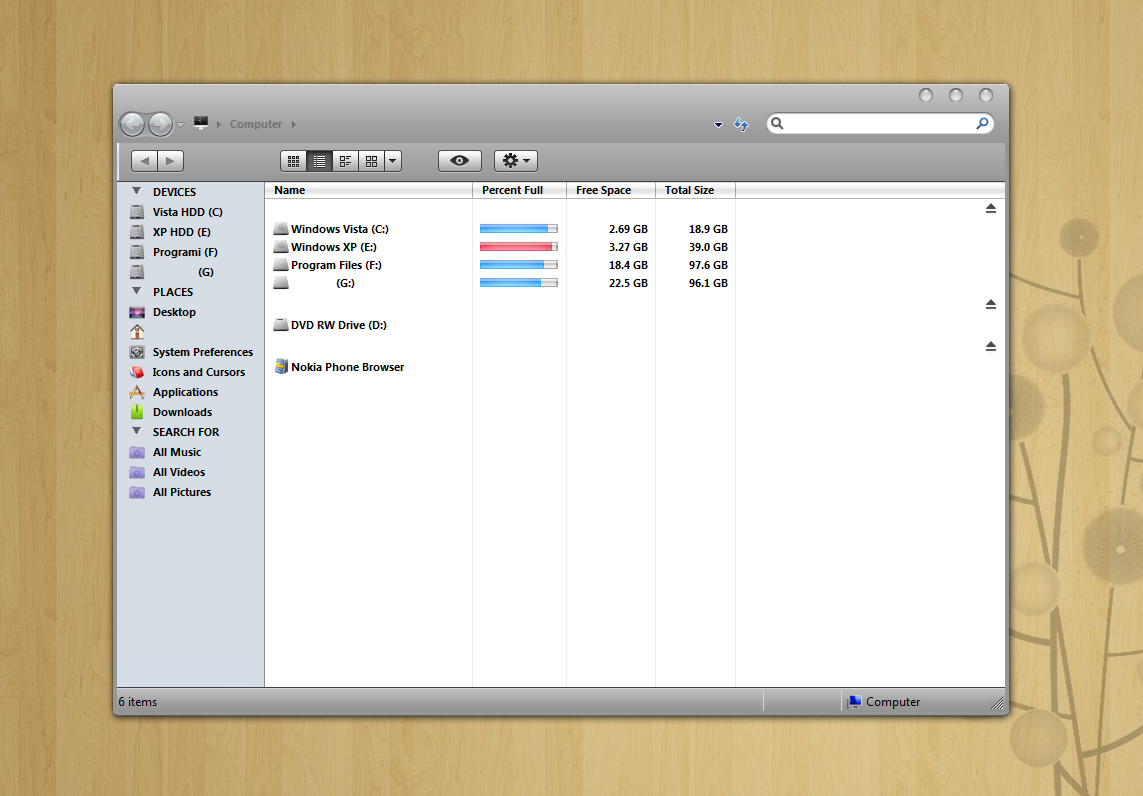Screen dimensions: 1143x796
Task: Open recent pages dropdown beside nav orbs
Action: 181,125
